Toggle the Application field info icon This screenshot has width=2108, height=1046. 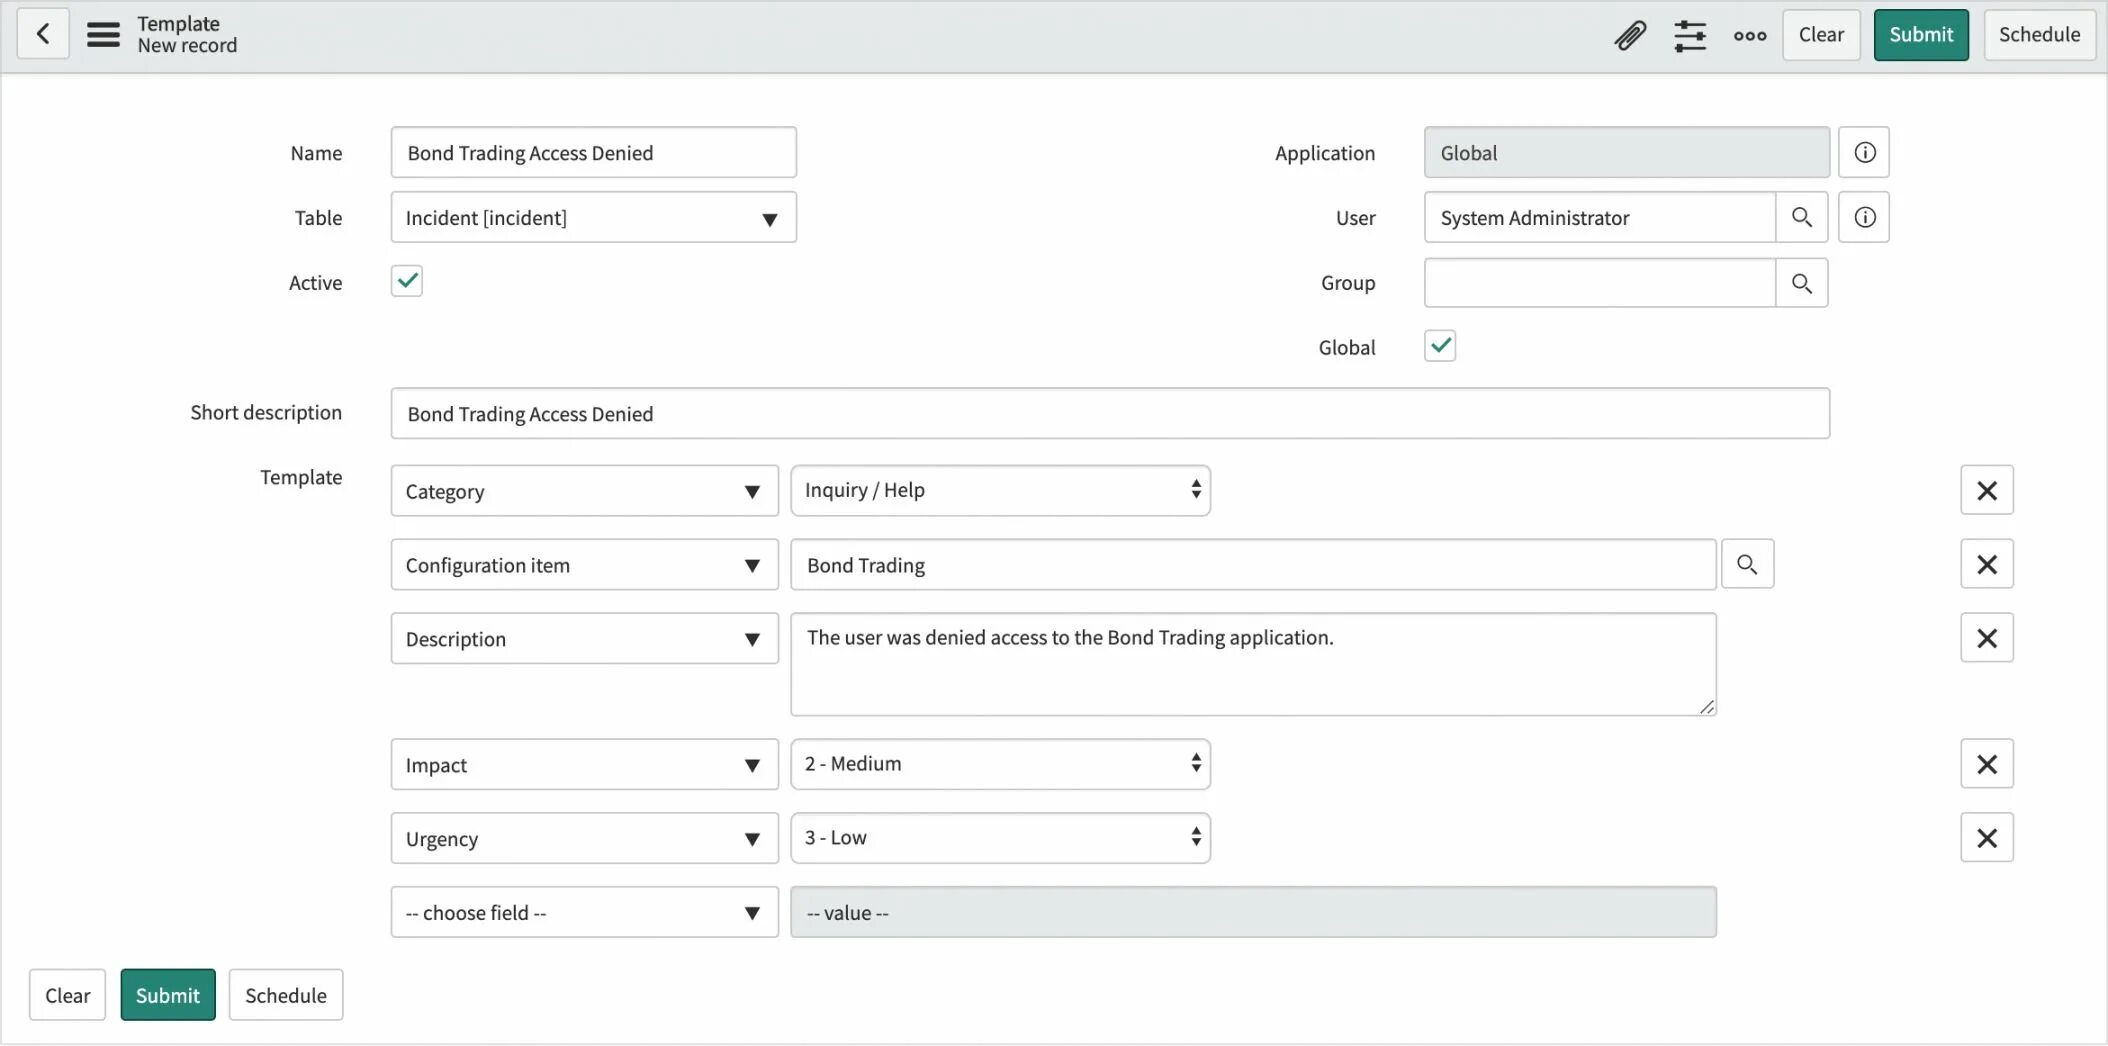[x=1864, y=152]
